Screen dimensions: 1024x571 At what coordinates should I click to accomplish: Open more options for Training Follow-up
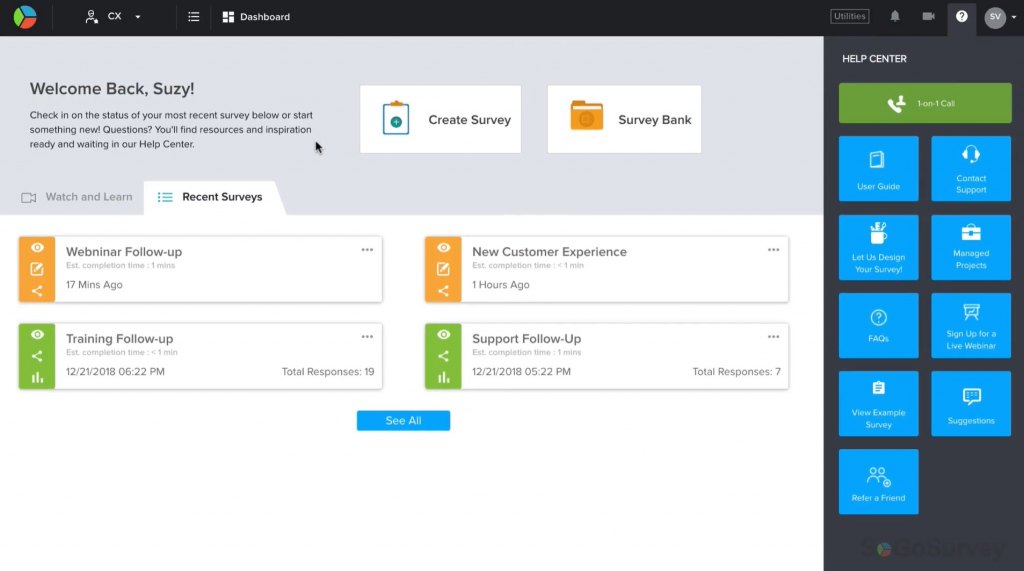click(x=367, y=337)
